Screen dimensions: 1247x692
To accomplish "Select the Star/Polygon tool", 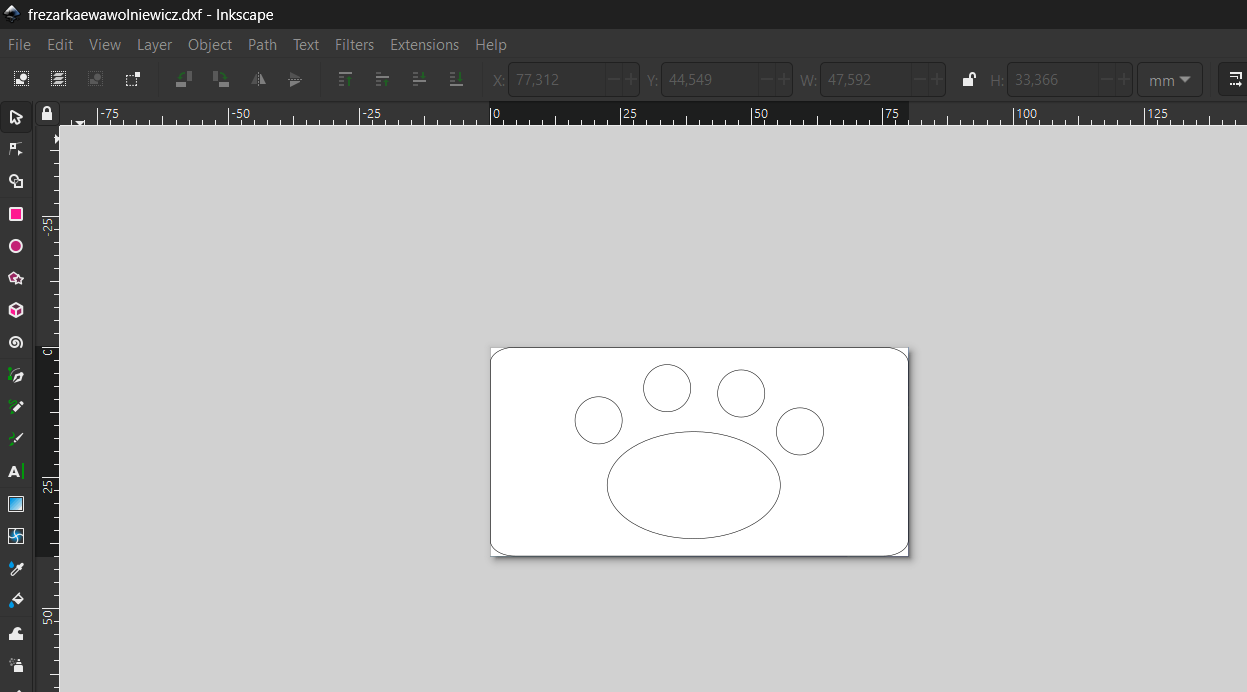I will [16, 278].
